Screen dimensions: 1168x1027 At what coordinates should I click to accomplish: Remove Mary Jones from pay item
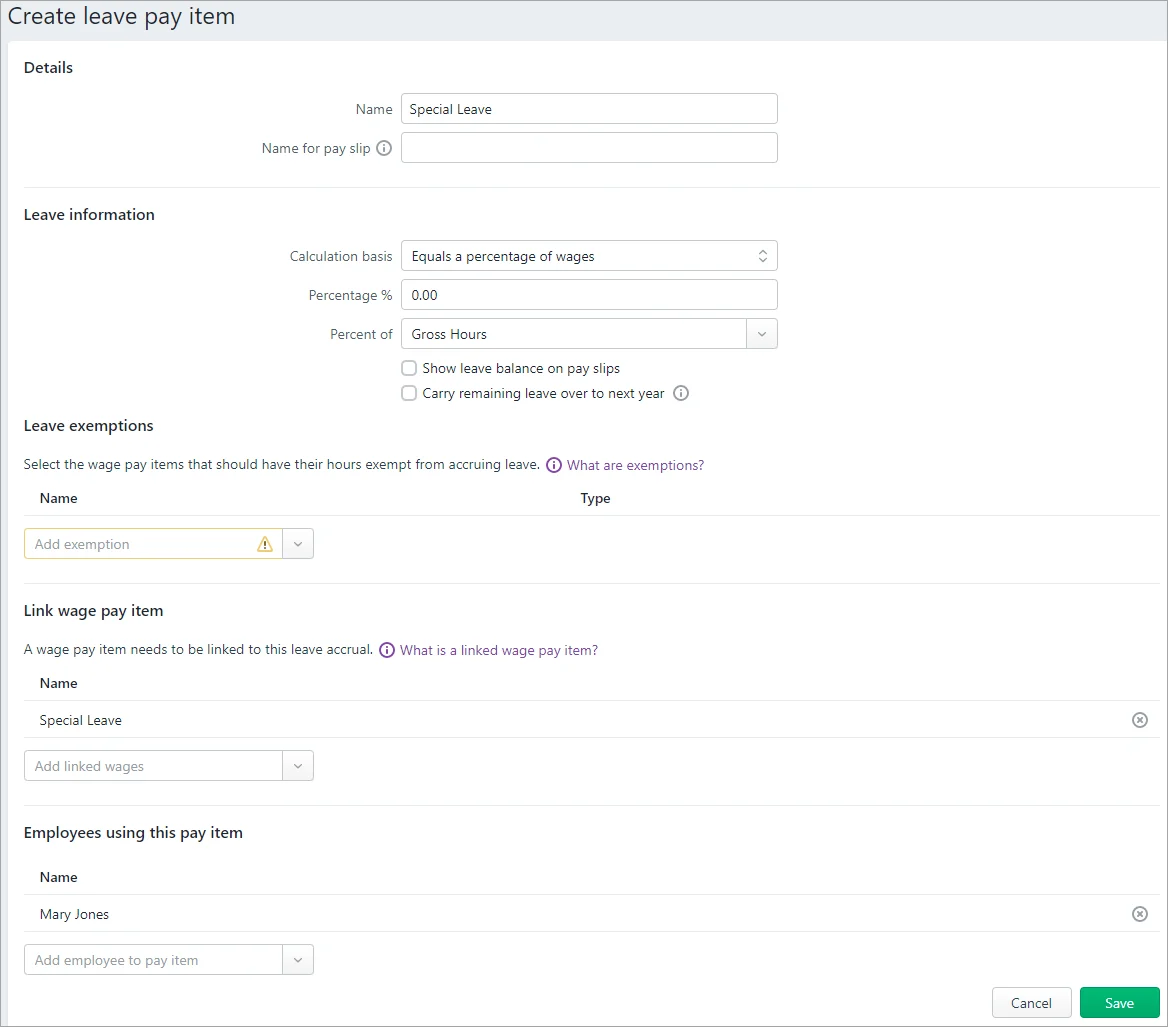[1139, 914]
